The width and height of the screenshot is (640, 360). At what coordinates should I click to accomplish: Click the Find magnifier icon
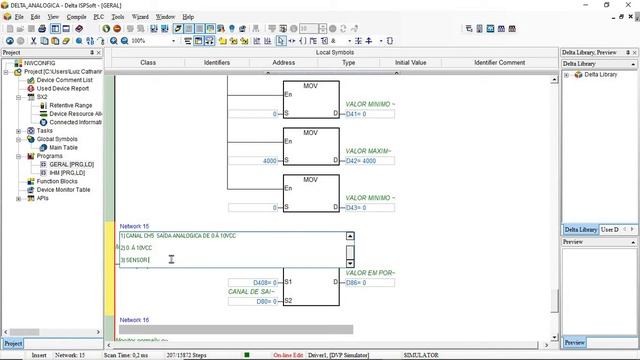79,41
